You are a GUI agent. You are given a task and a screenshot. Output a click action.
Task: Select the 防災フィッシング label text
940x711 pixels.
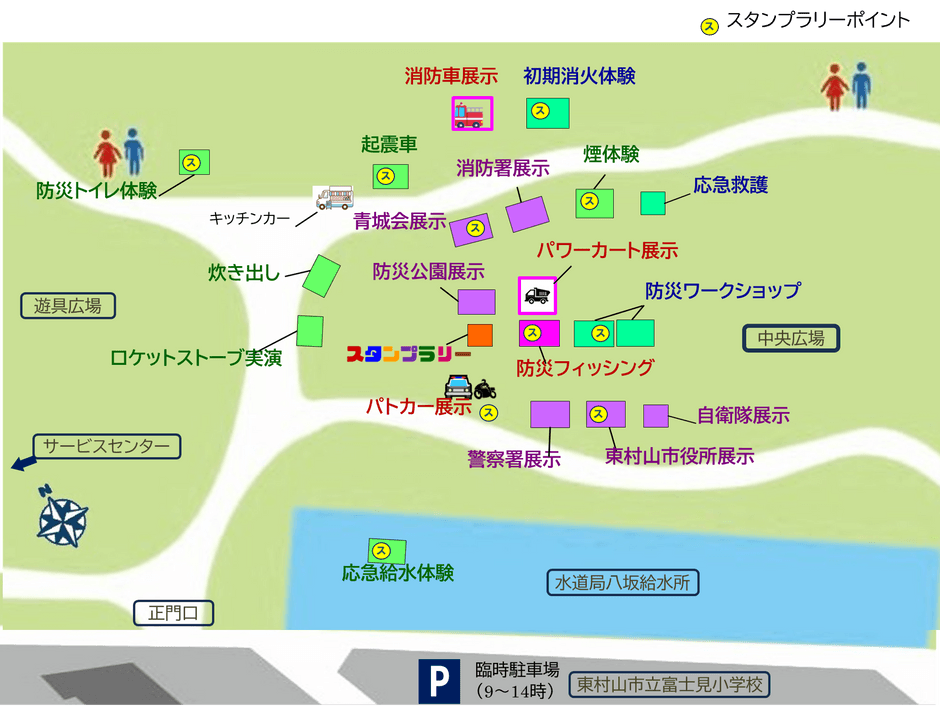click(585, 367)
